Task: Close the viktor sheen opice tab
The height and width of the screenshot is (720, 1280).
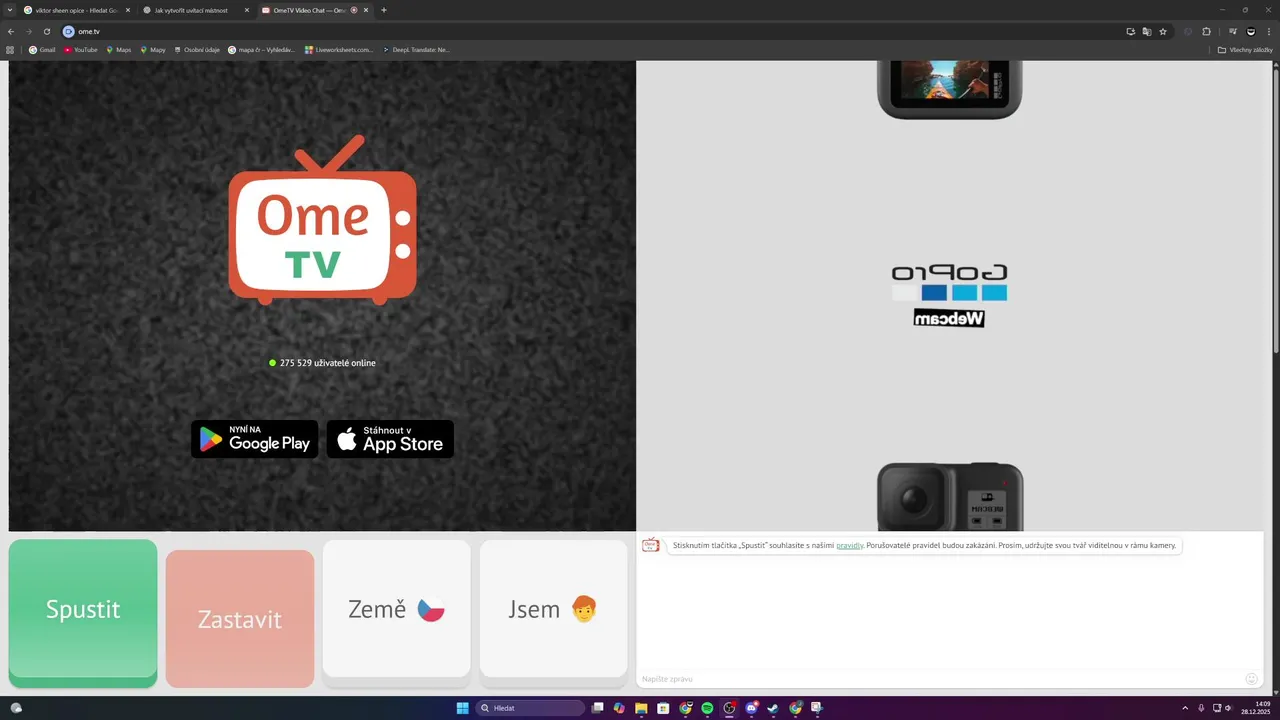Action: (128, 10)
